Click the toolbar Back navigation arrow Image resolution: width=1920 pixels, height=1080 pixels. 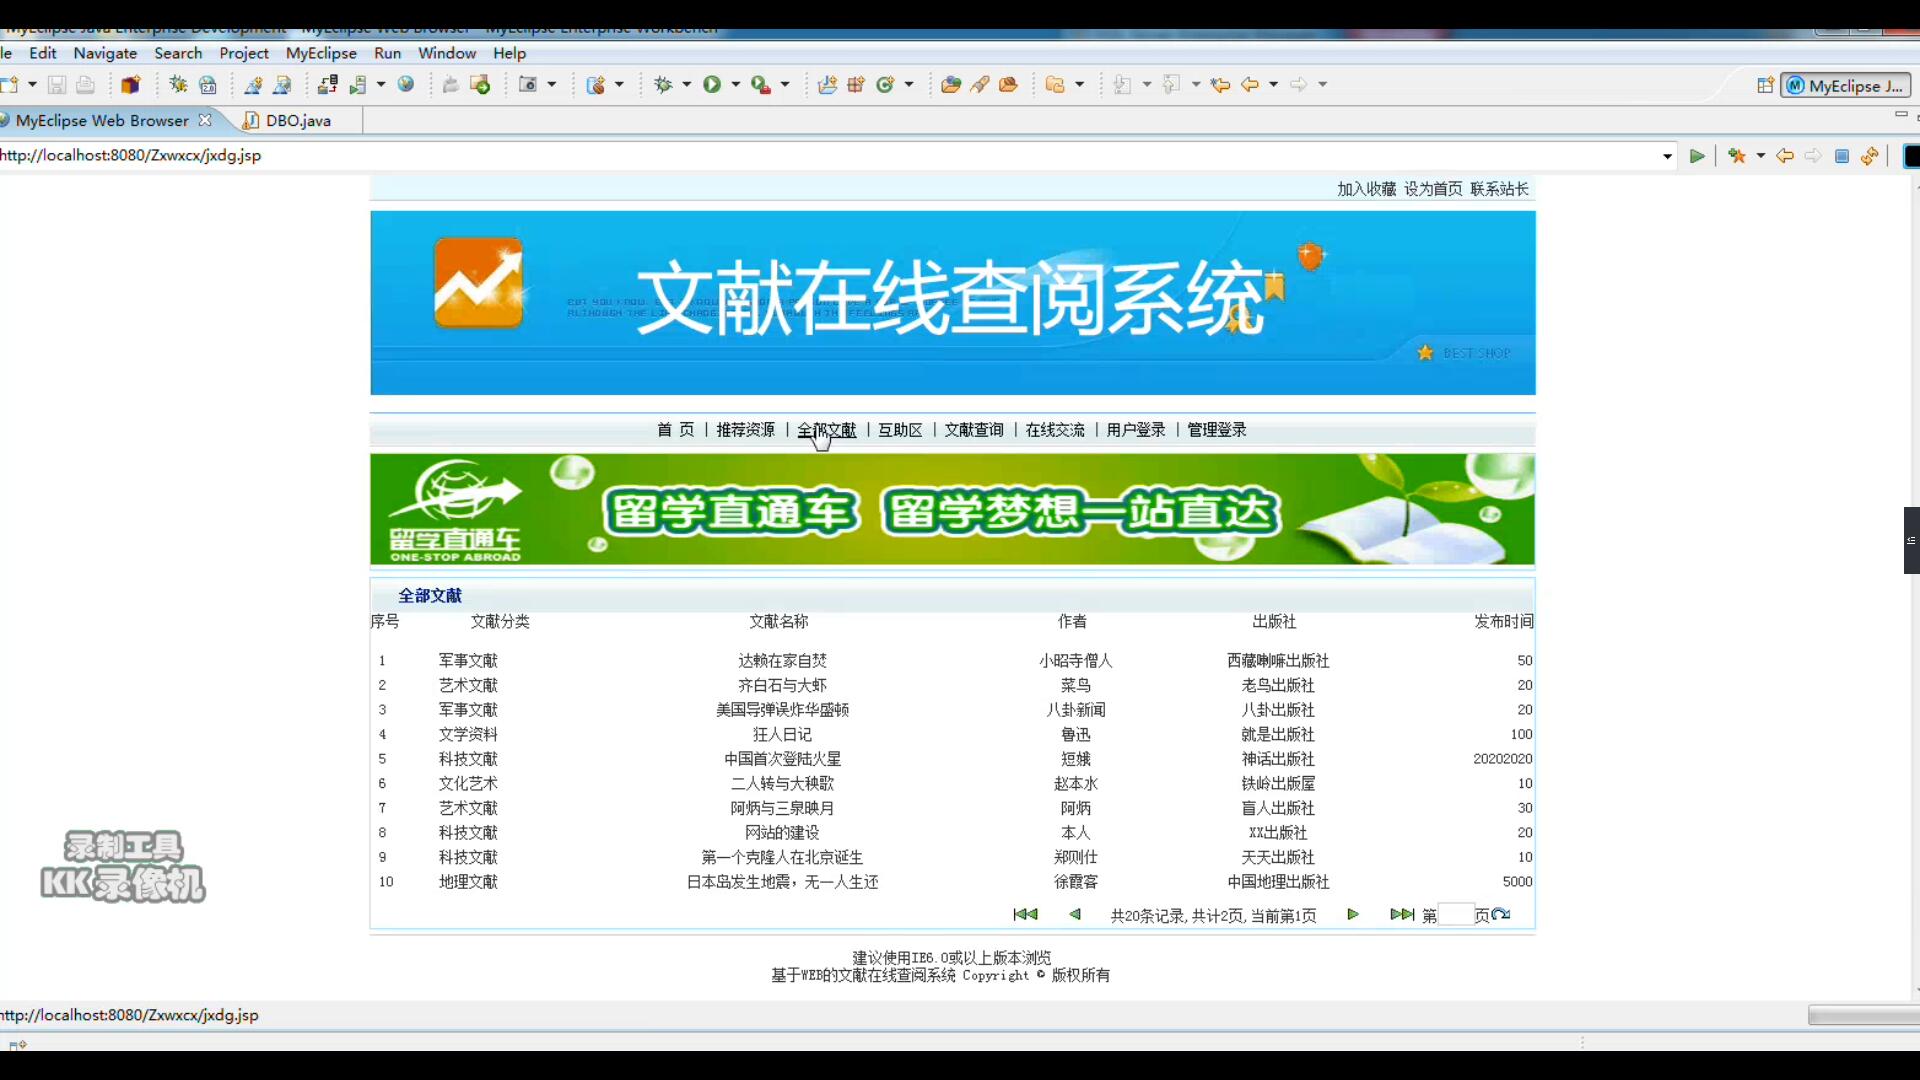(x=1250, y=85)
